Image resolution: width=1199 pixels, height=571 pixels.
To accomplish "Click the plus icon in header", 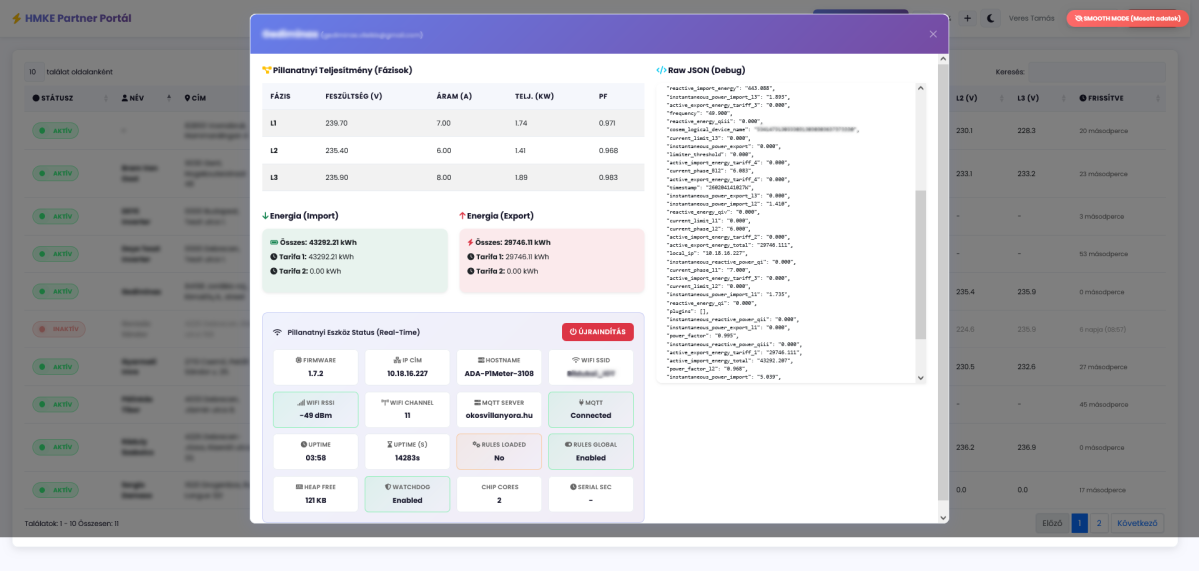I will click(x=967, y=18).
